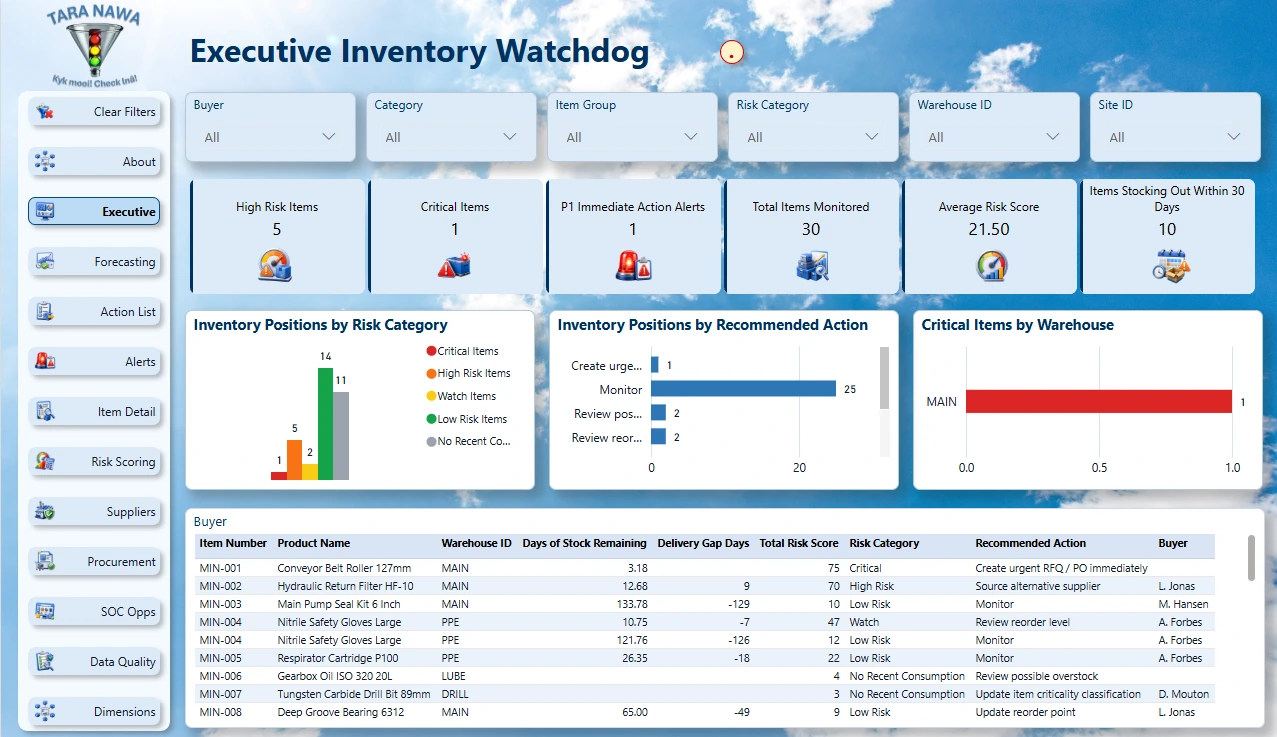Click the Dimensions icon
Viewport: 1277px width, 737px height.
[45, 712]
